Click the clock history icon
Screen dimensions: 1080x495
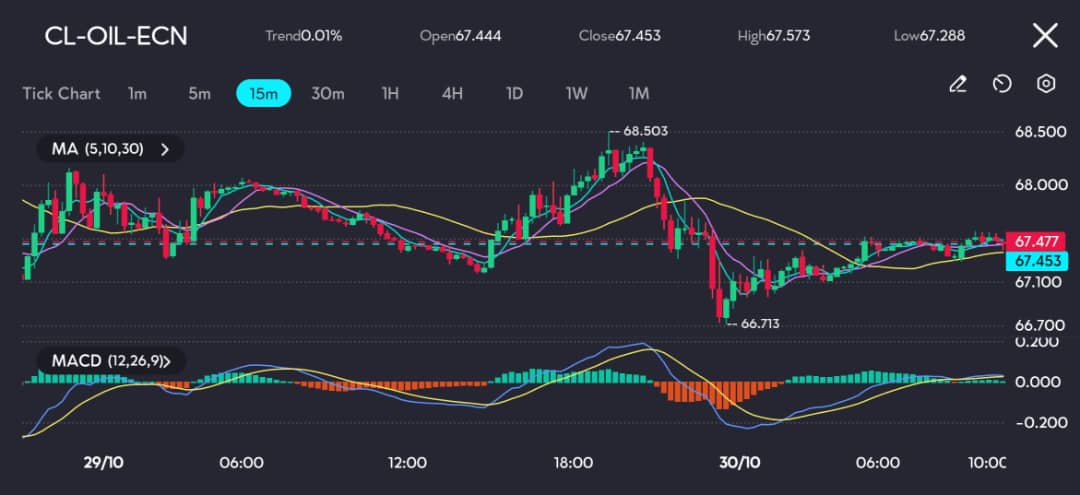point(1002,84)
